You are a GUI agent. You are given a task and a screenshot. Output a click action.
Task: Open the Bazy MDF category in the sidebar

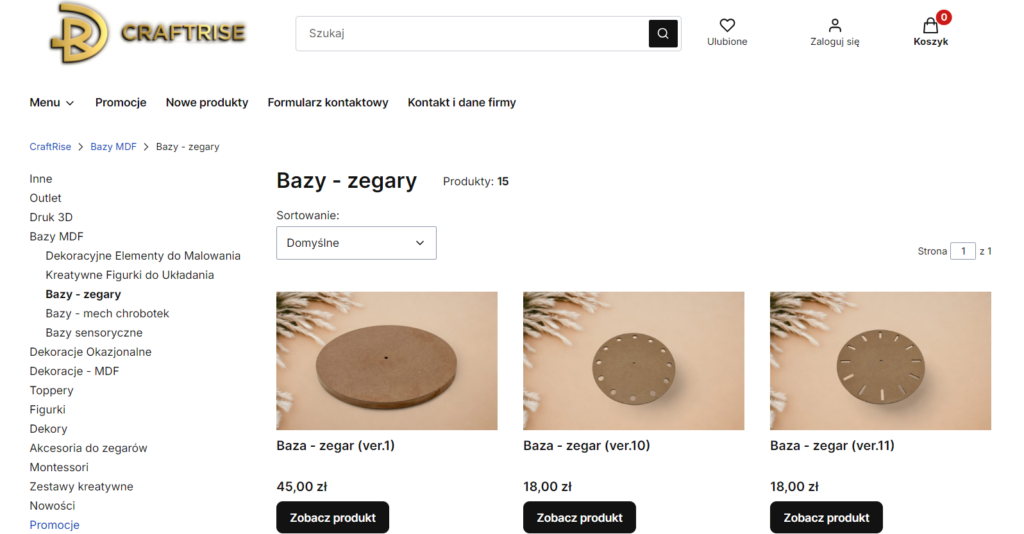(56, 236)
